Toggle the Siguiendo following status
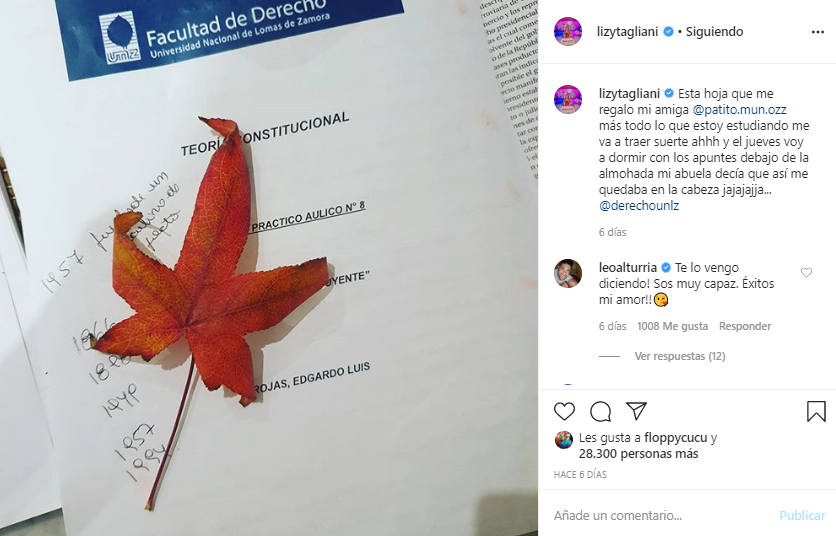836x536 pixels. (714, 31)
